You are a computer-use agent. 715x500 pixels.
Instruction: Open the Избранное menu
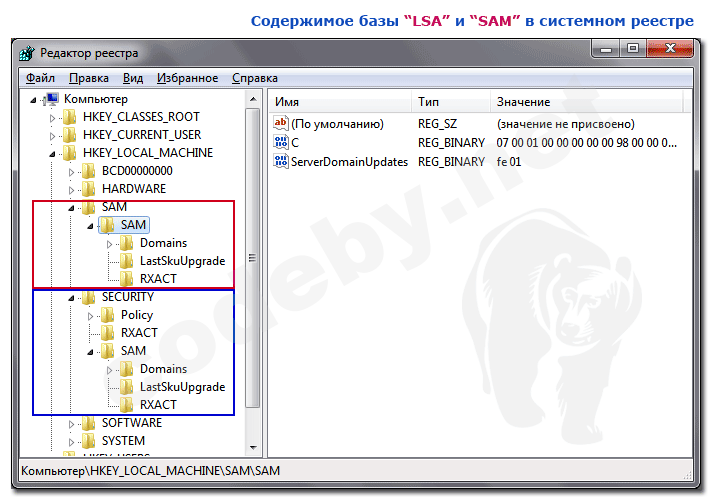[187, 78]
